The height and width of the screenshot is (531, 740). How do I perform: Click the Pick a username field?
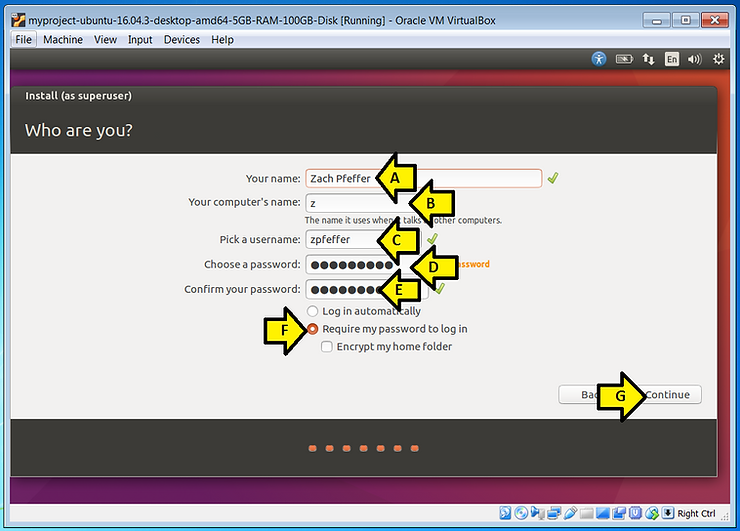tap(363, 240)
